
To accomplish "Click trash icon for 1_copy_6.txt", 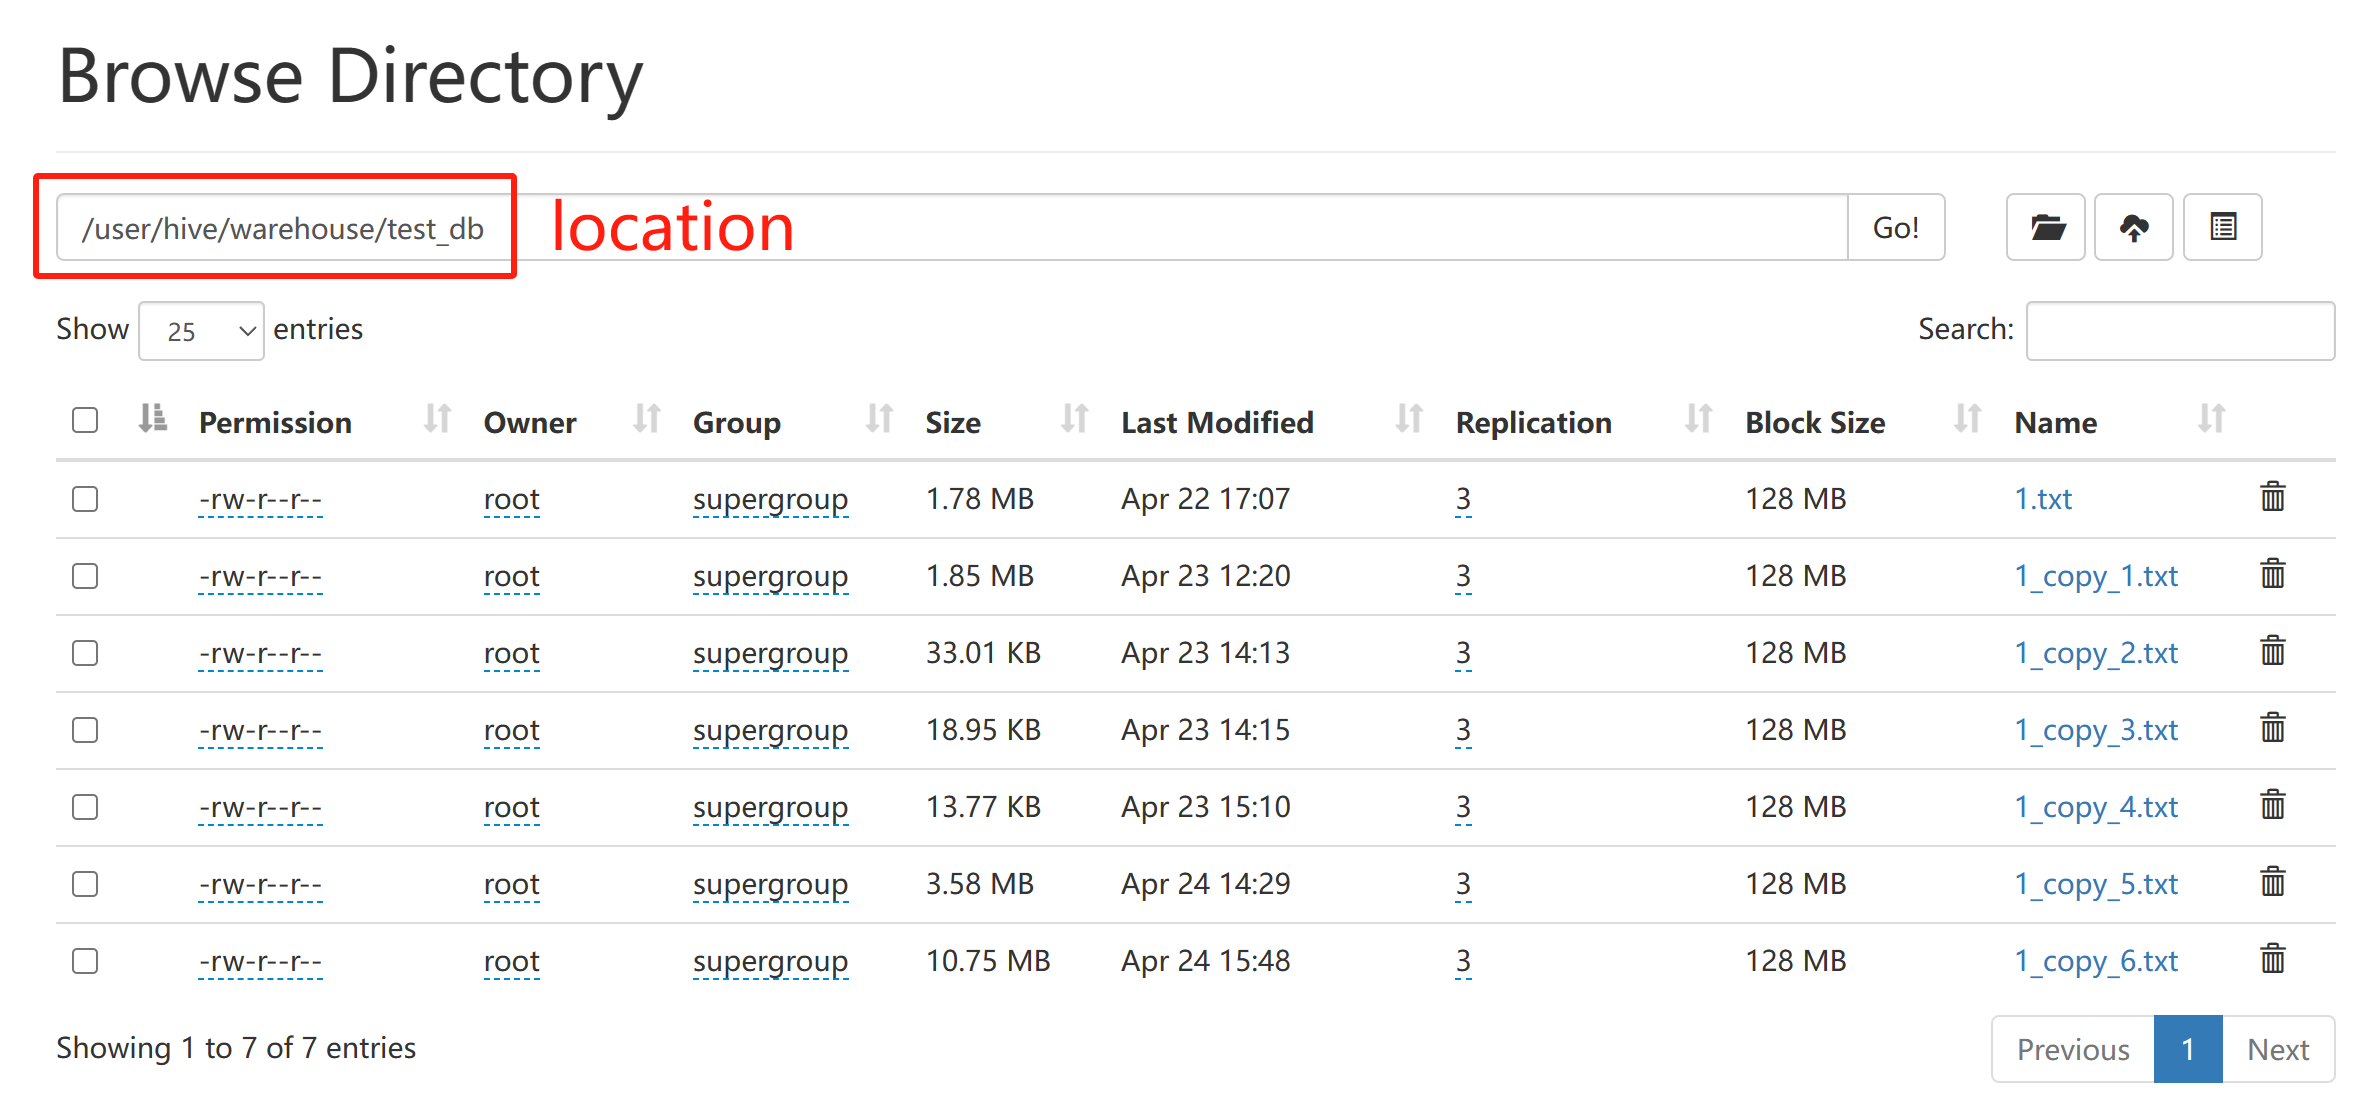I will pos(2272,959).
